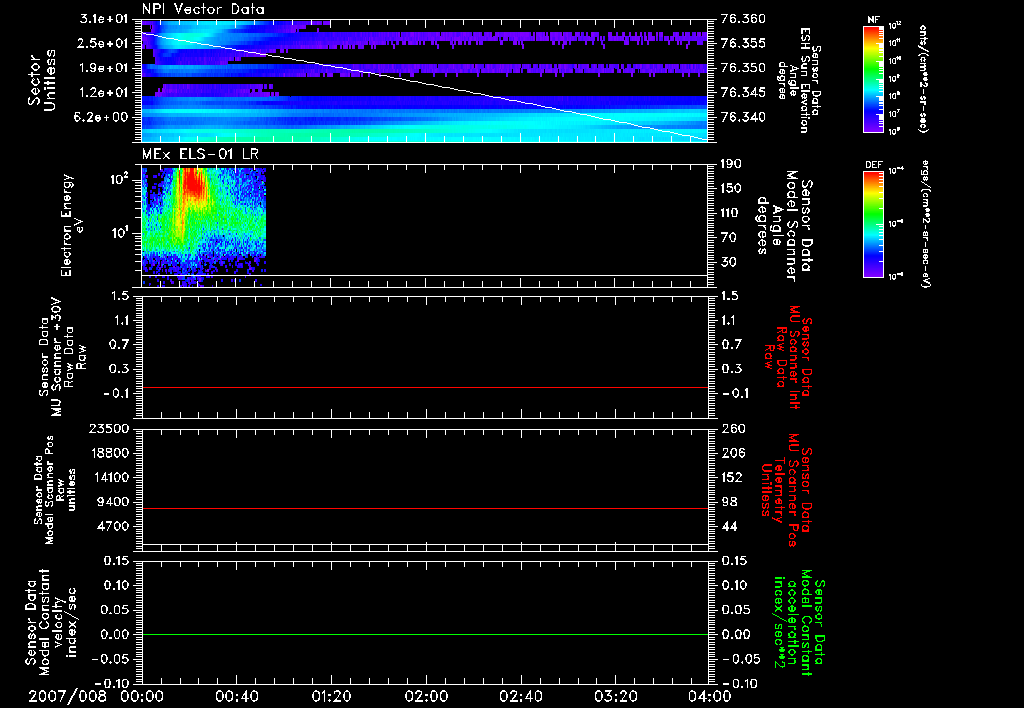Viewport: 1024px width, 708px height.
Task: Click the "ESH Sun Elevation Angle" axis title
Action: tap(798, 80)
